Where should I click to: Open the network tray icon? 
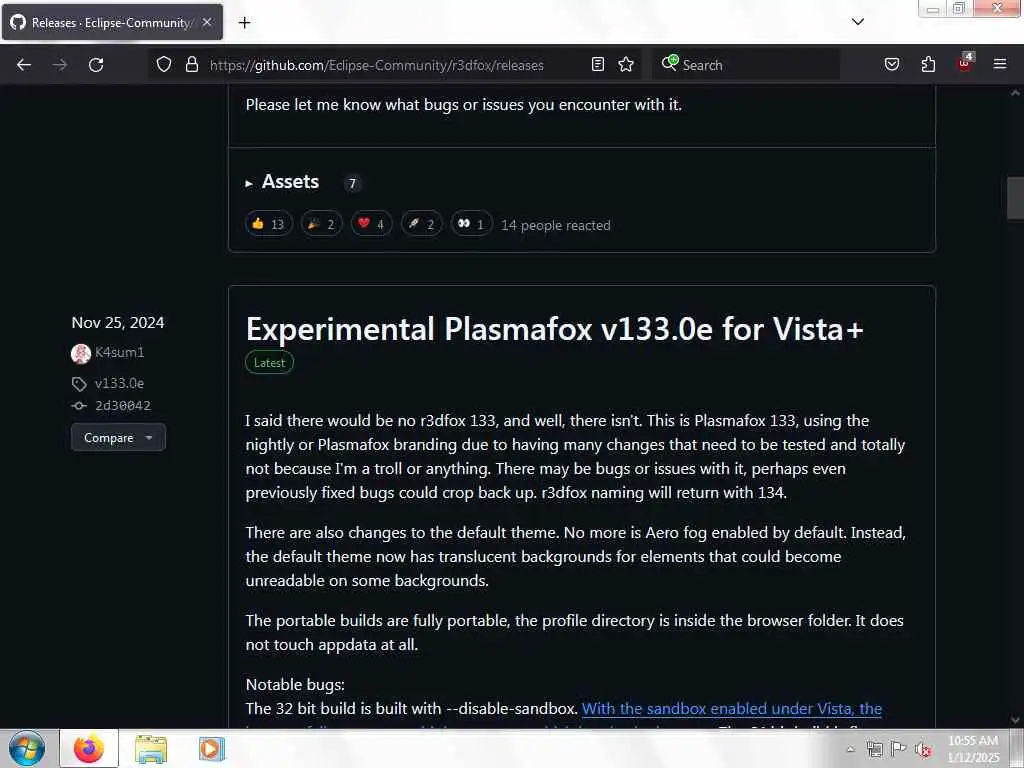(x=874, y=749)
